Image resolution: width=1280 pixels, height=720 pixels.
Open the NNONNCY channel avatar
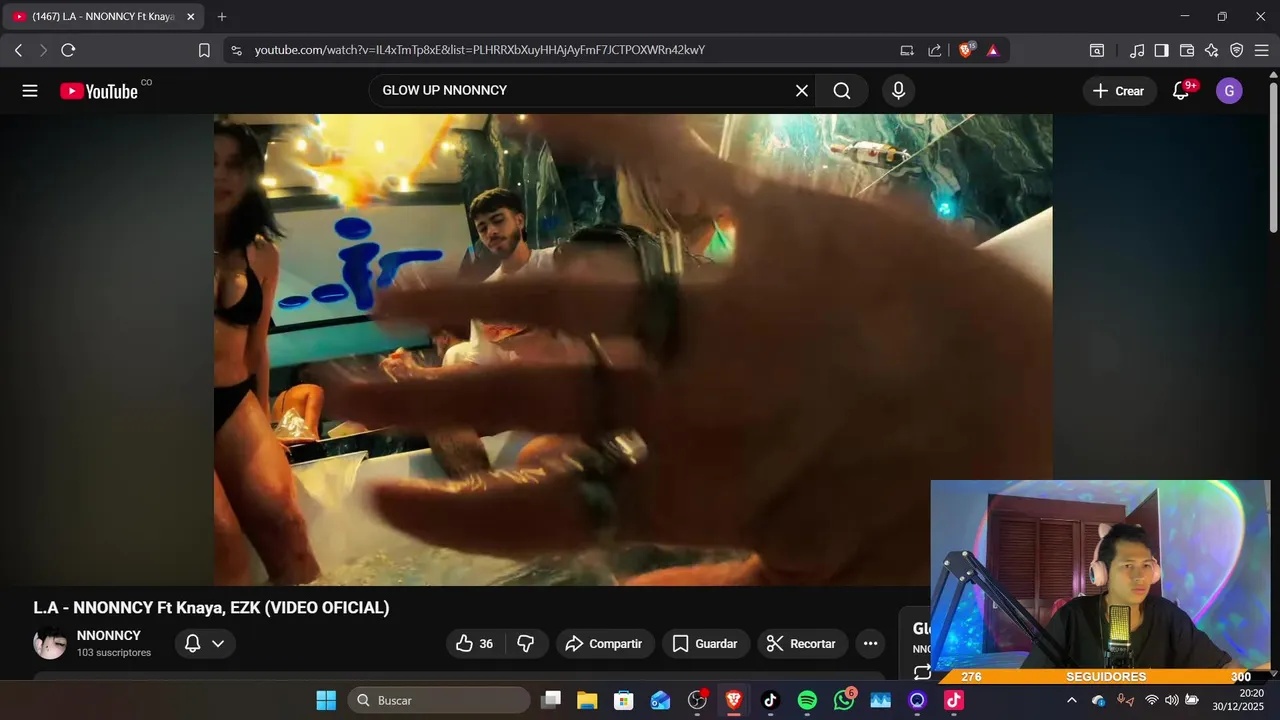50,643
